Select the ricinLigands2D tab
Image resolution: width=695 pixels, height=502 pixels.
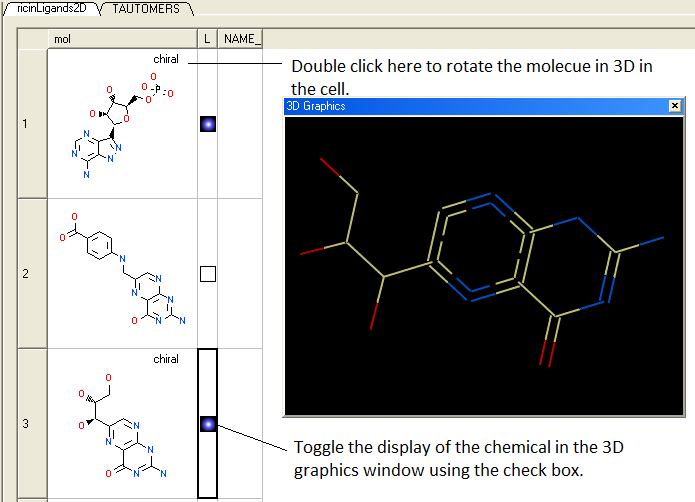52,8
